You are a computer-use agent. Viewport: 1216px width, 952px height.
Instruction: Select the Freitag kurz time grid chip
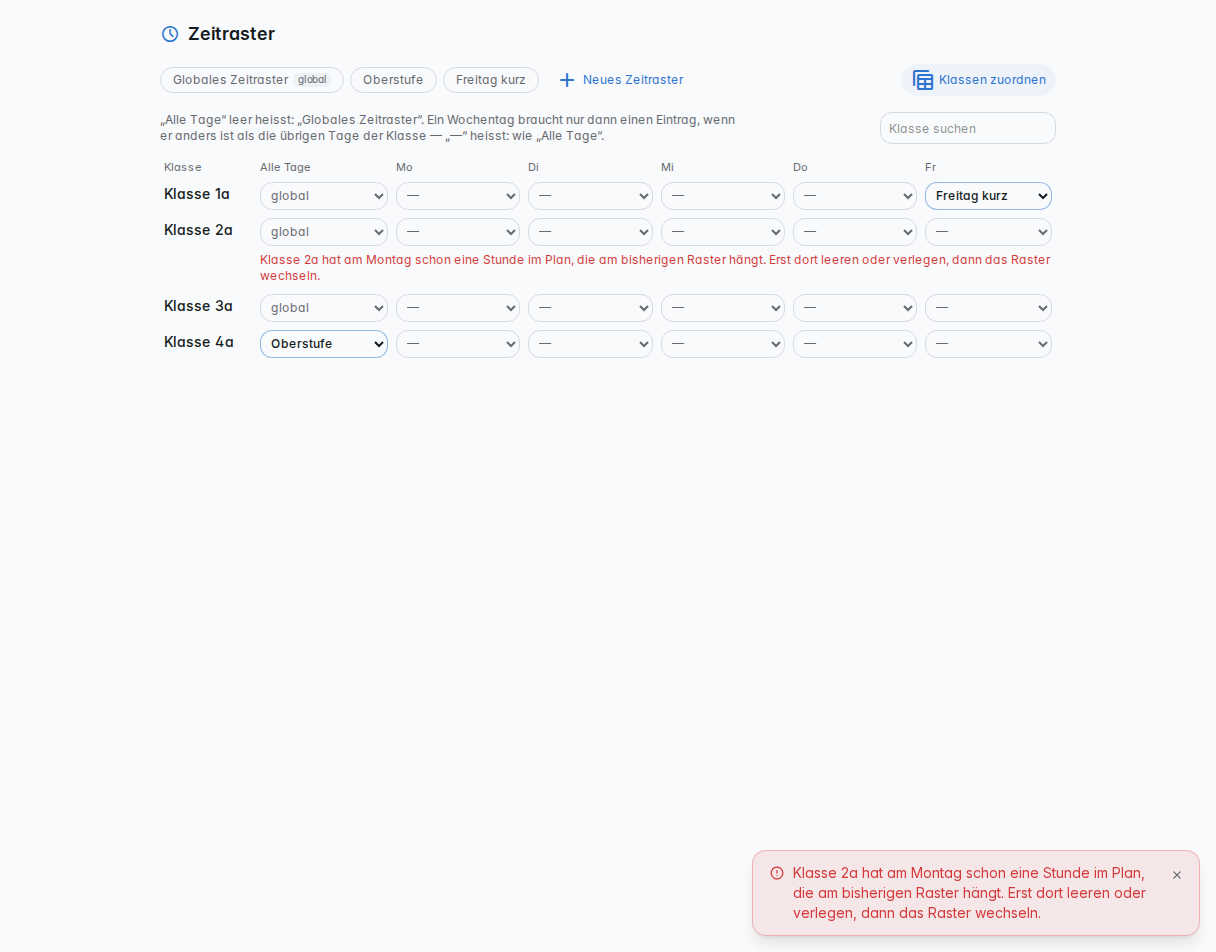tap(491, 80)
